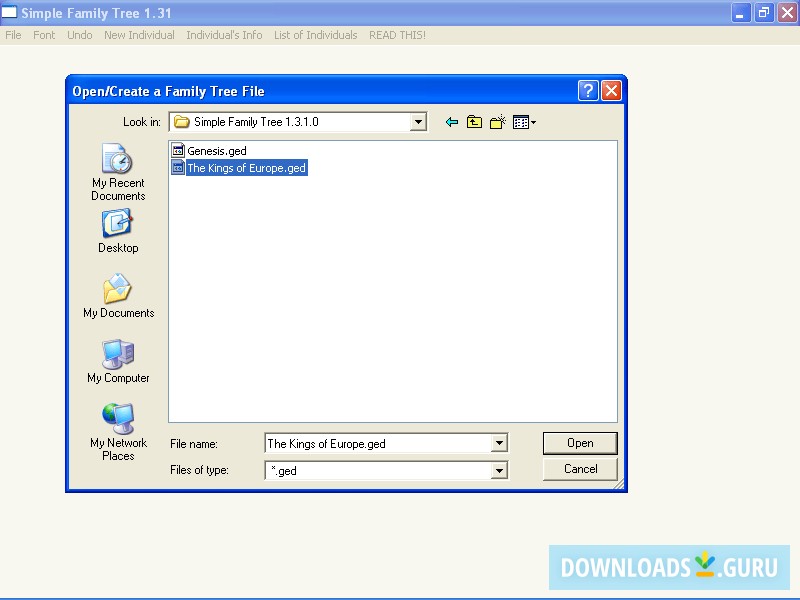This screenshot has width=800, height=600.
Task: Open the View Menu icon
Action: coord(521,121)
